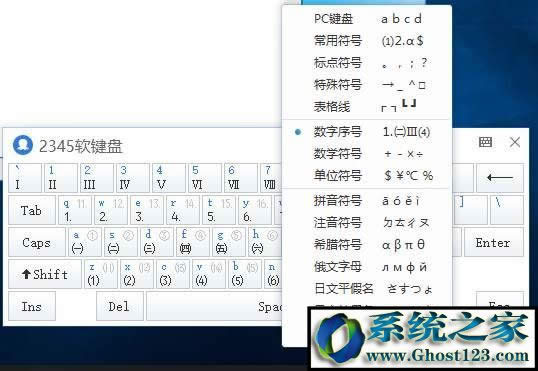Tap the z key showing (1)
Image resolution: width=538 pixels, height=371 pixels.
(x=101, y=274)
